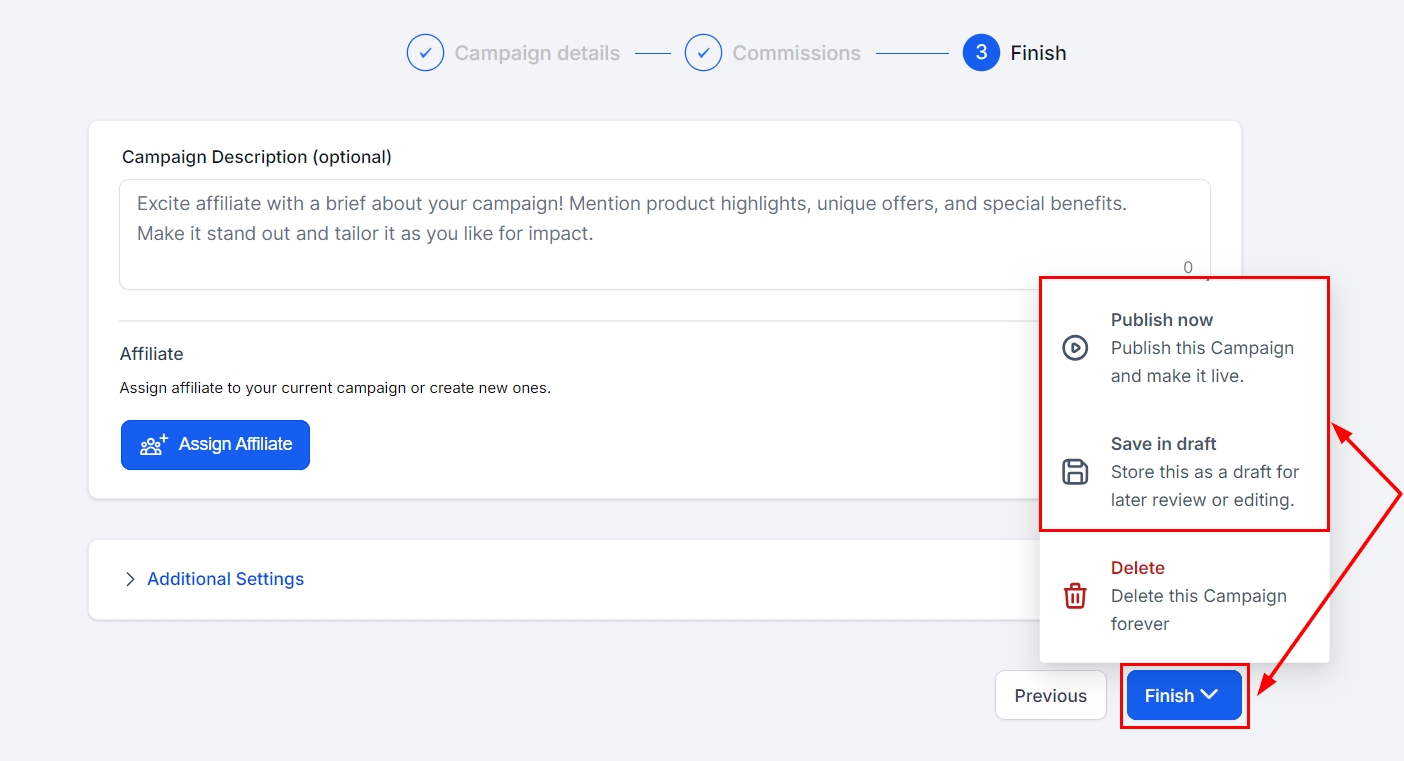Image resolution: width=1404 pixels, height=761 pixels.
Task: Click the add-users icon on Assign Affiliate
Action: coord(154,445)
